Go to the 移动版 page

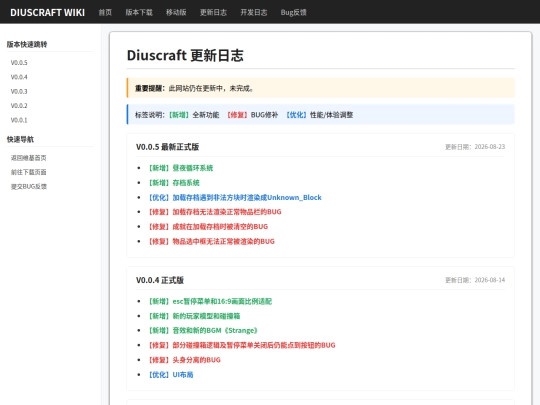pos(176,12)
